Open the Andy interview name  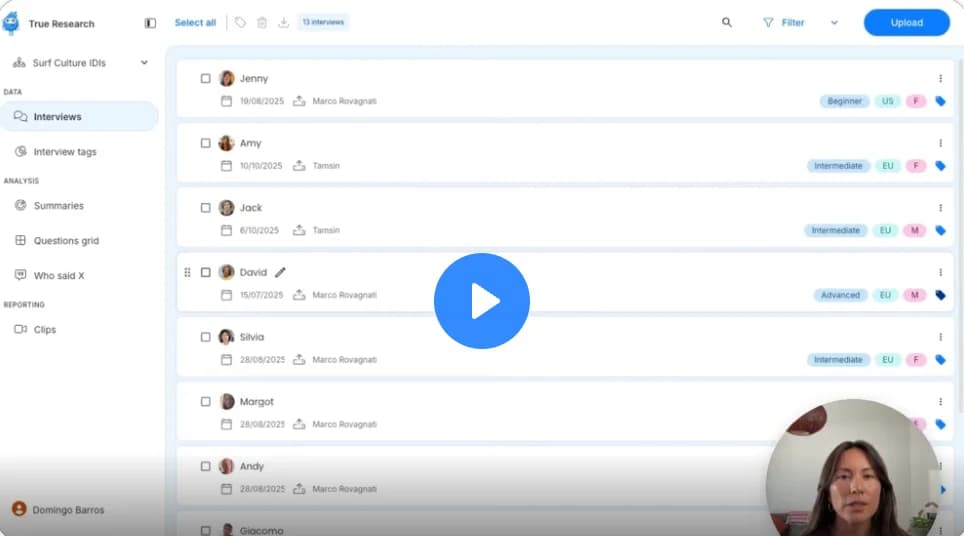[251, 466]
